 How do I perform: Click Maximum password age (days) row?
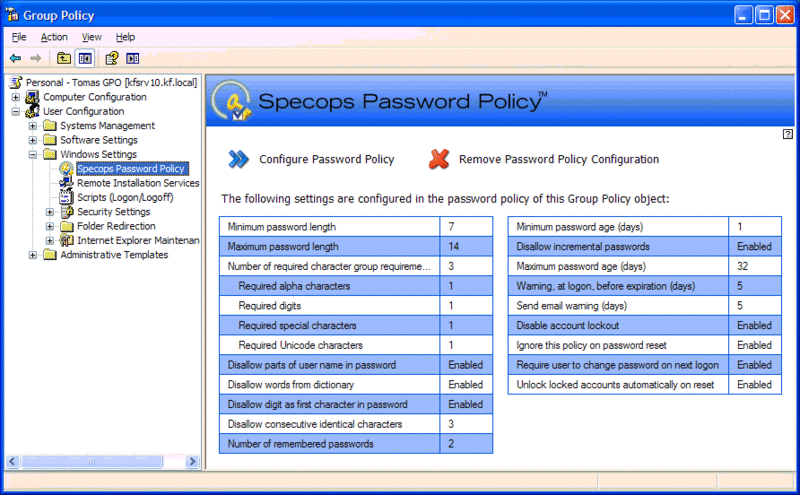[x=644, y=266]
